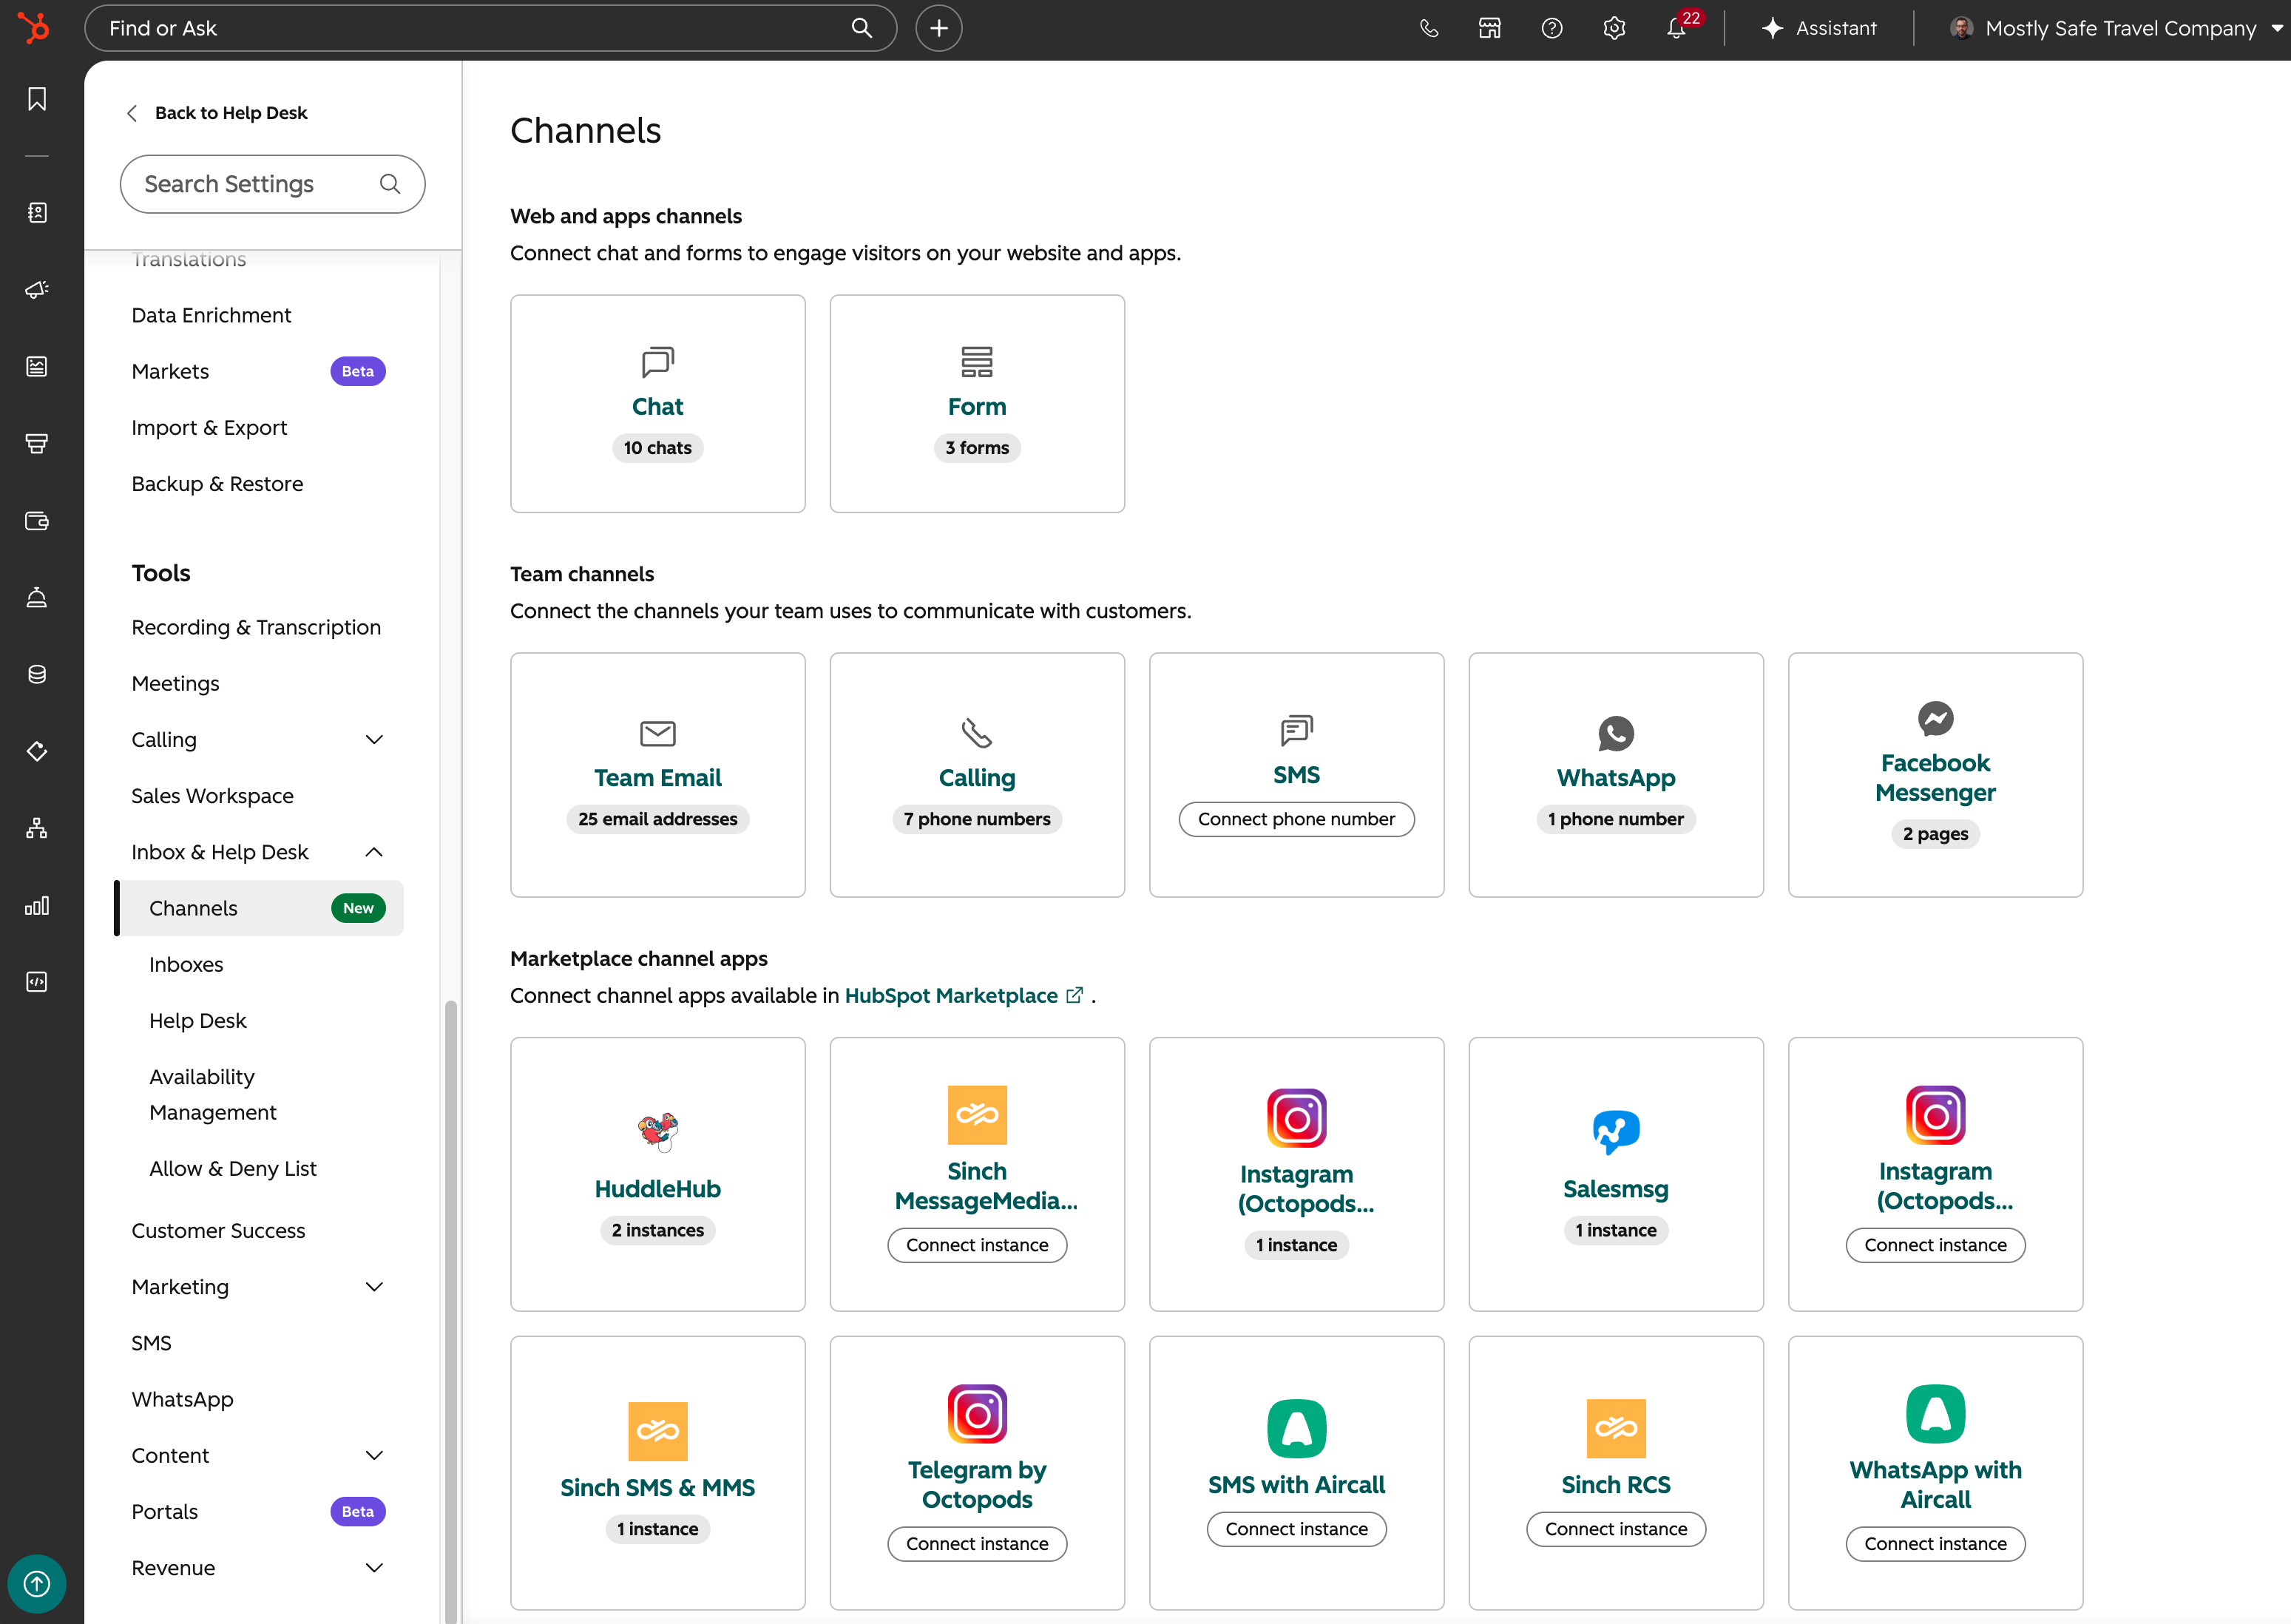2291x1624 pixels.
Task: Open the WhatsApp card logo icon
Action: [x=1616, y=733]
